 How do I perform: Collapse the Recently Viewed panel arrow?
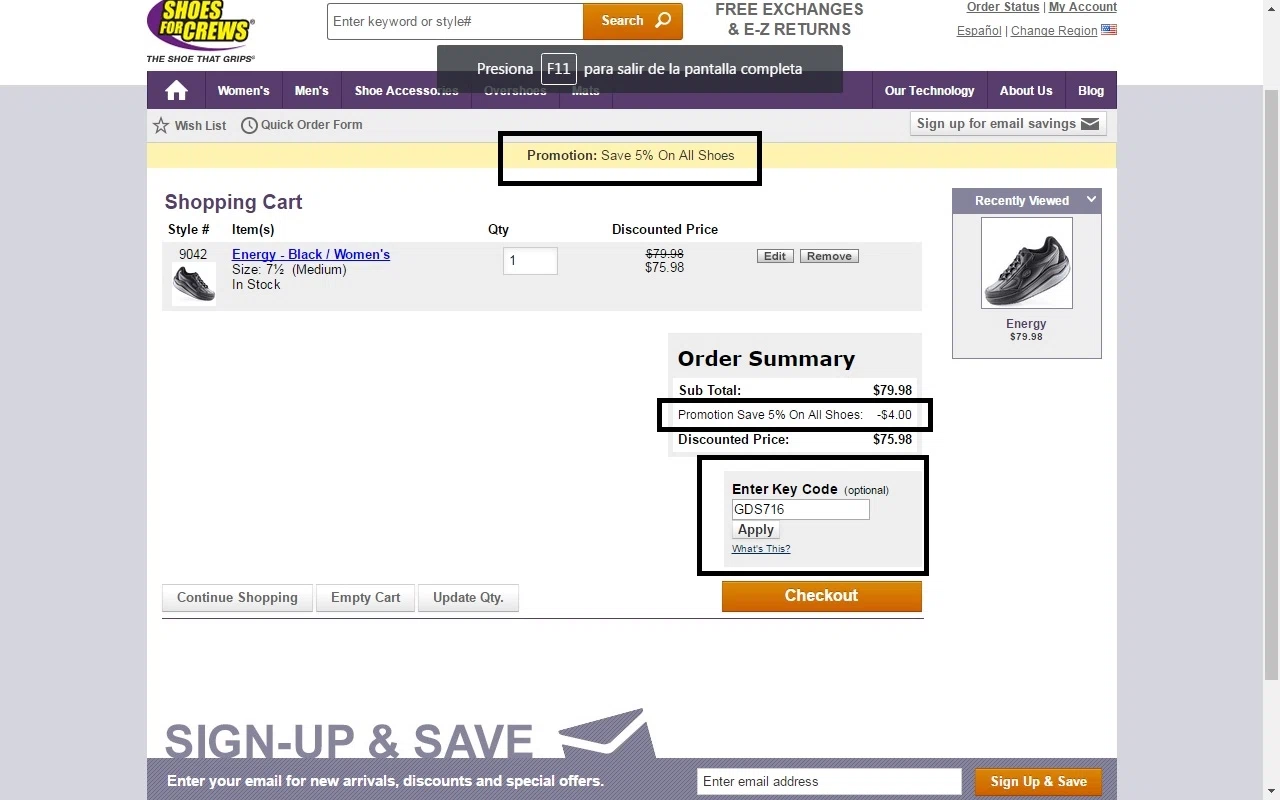tap(1091, 200)
